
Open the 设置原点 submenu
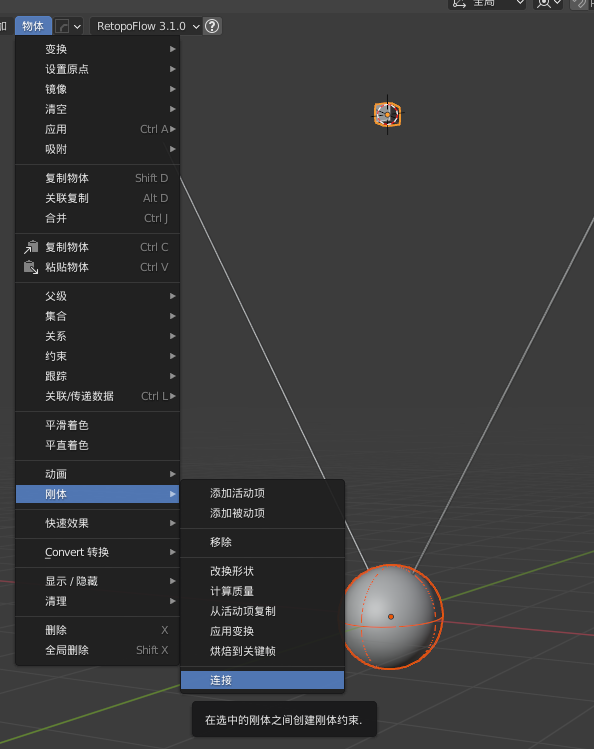click(97, 69)
